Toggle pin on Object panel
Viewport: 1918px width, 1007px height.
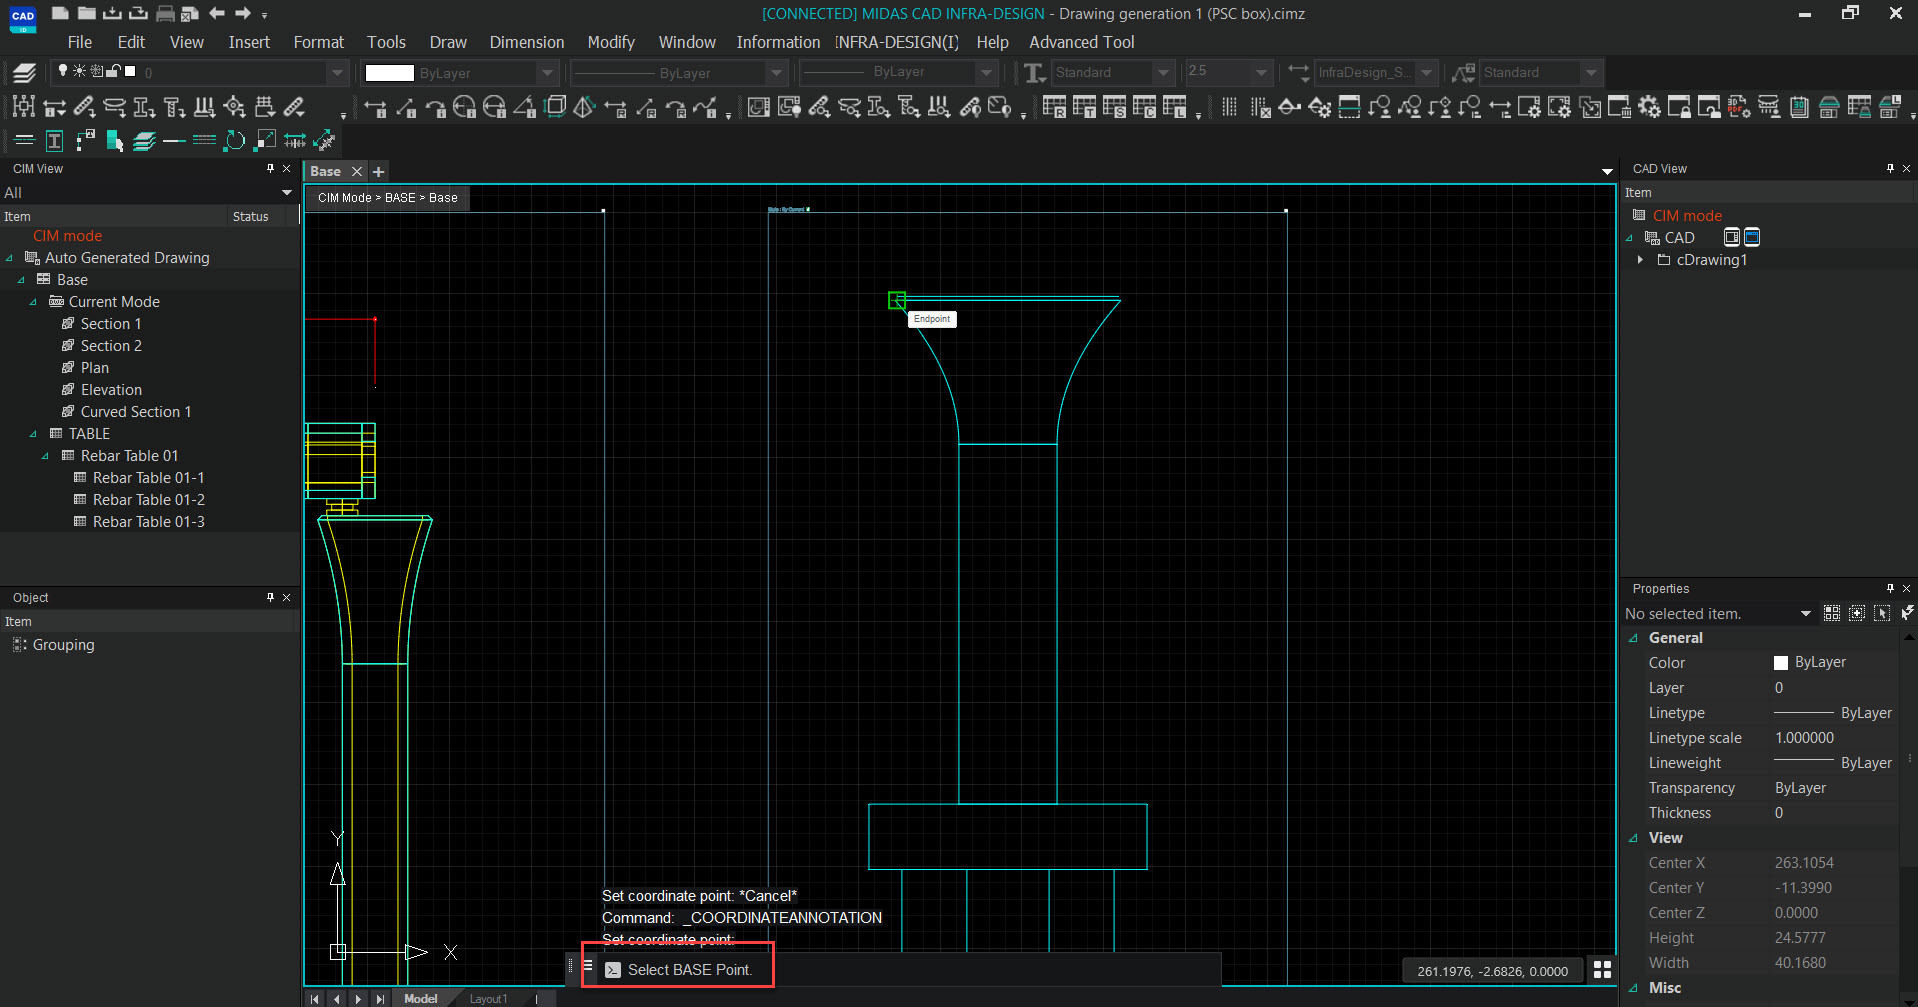(270, 597)
